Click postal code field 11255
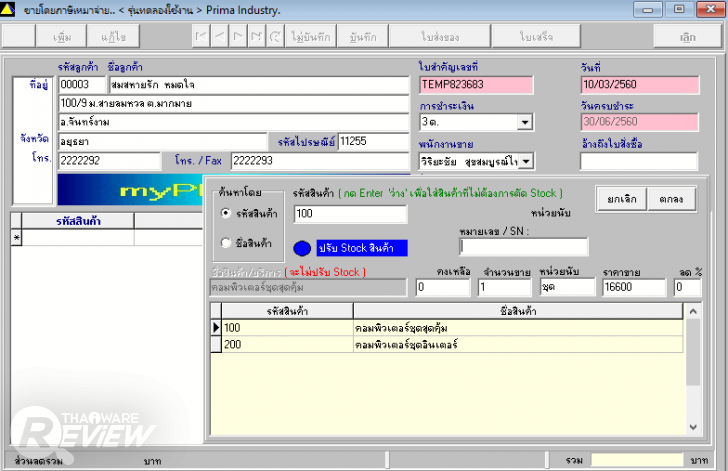Screen dimensions: 728x471 (x=373, y=141)
